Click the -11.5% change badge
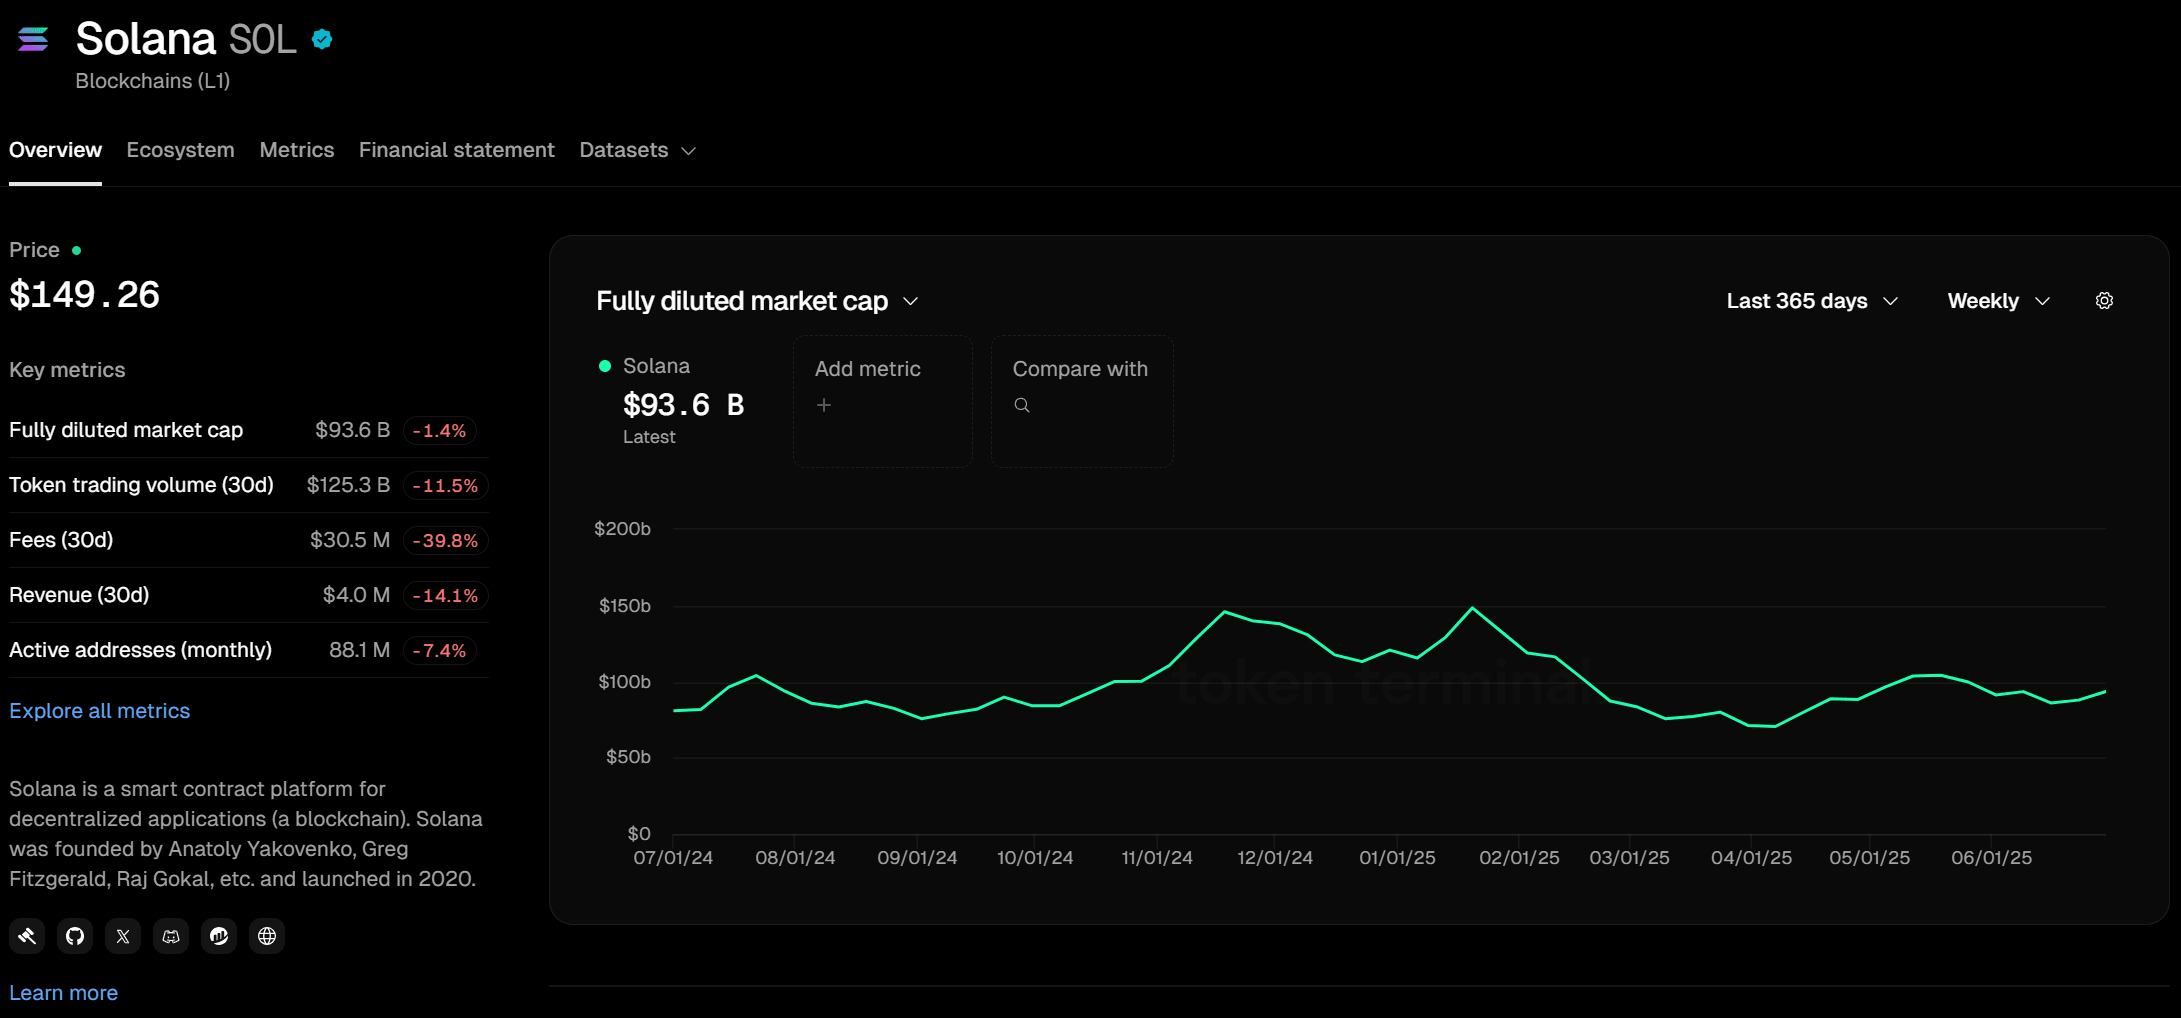The image size is (2181, 1018). 446,486
